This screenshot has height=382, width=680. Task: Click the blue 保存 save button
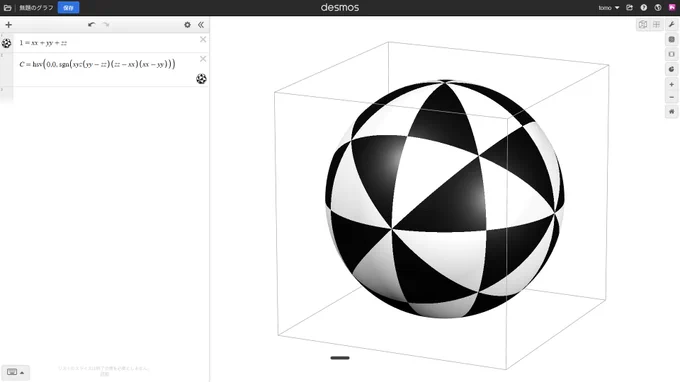pyautogui.click(x=69, y=8)
